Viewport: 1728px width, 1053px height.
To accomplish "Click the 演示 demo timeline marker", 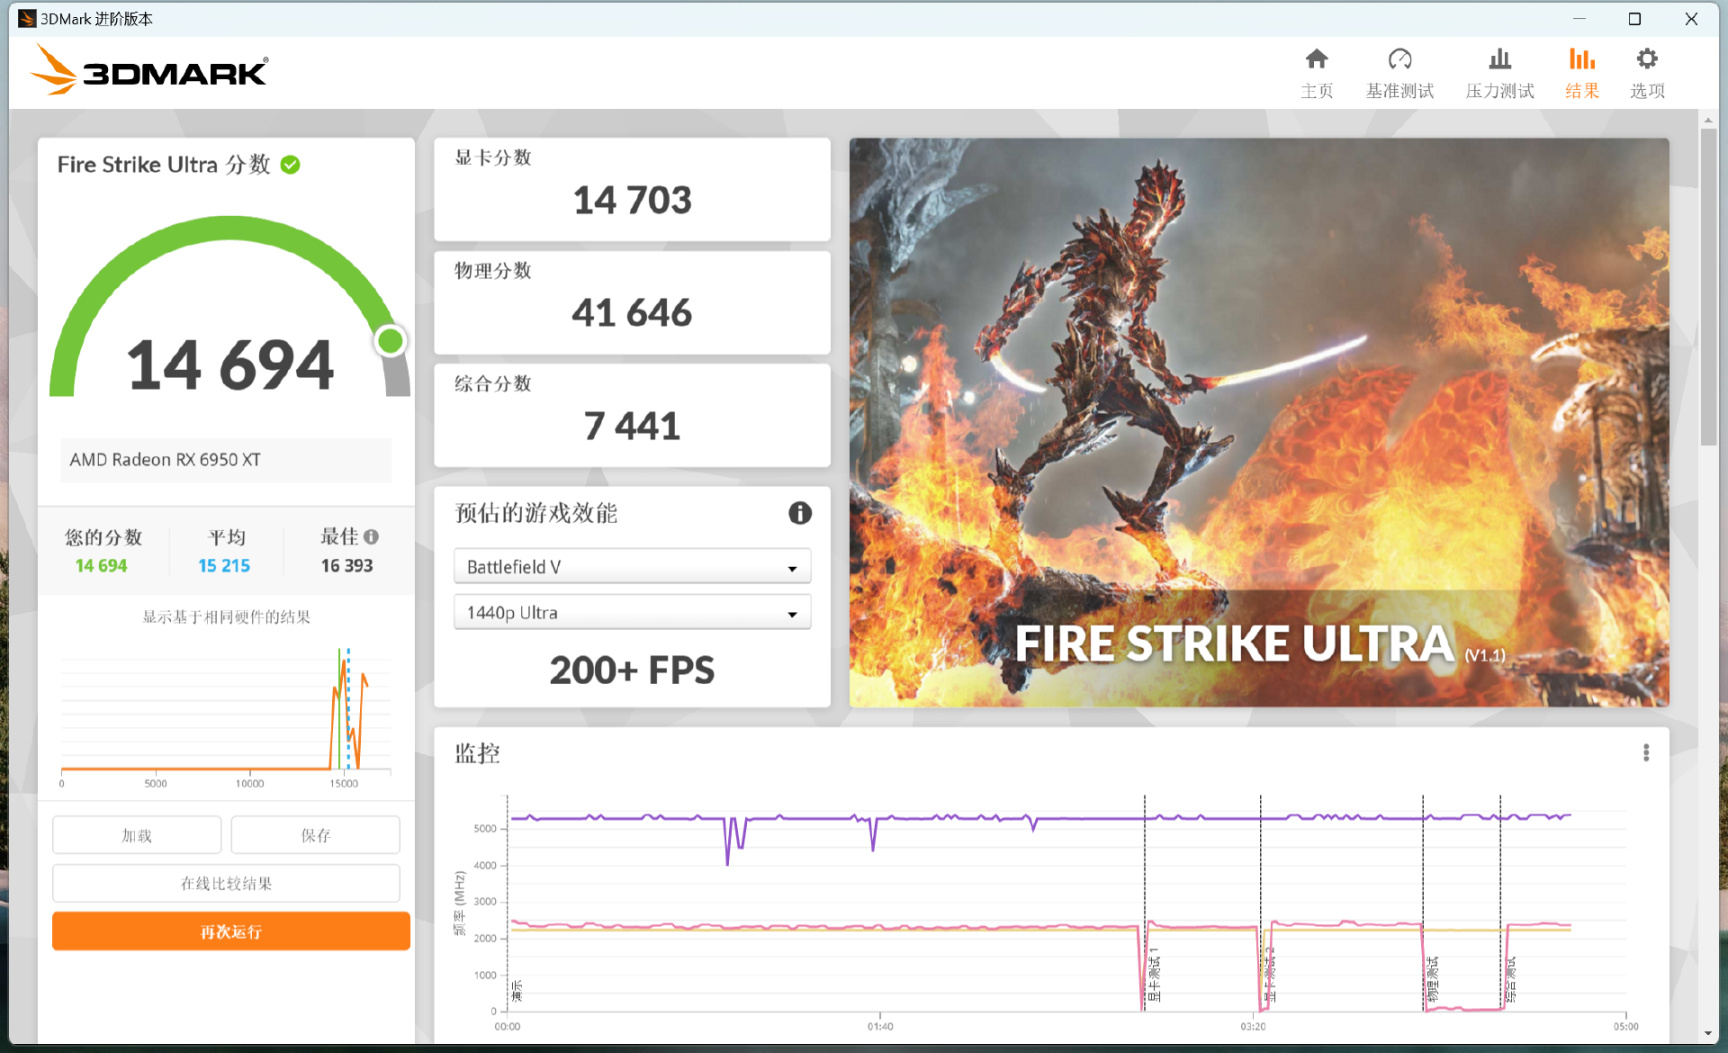I will tap(516, 990).
